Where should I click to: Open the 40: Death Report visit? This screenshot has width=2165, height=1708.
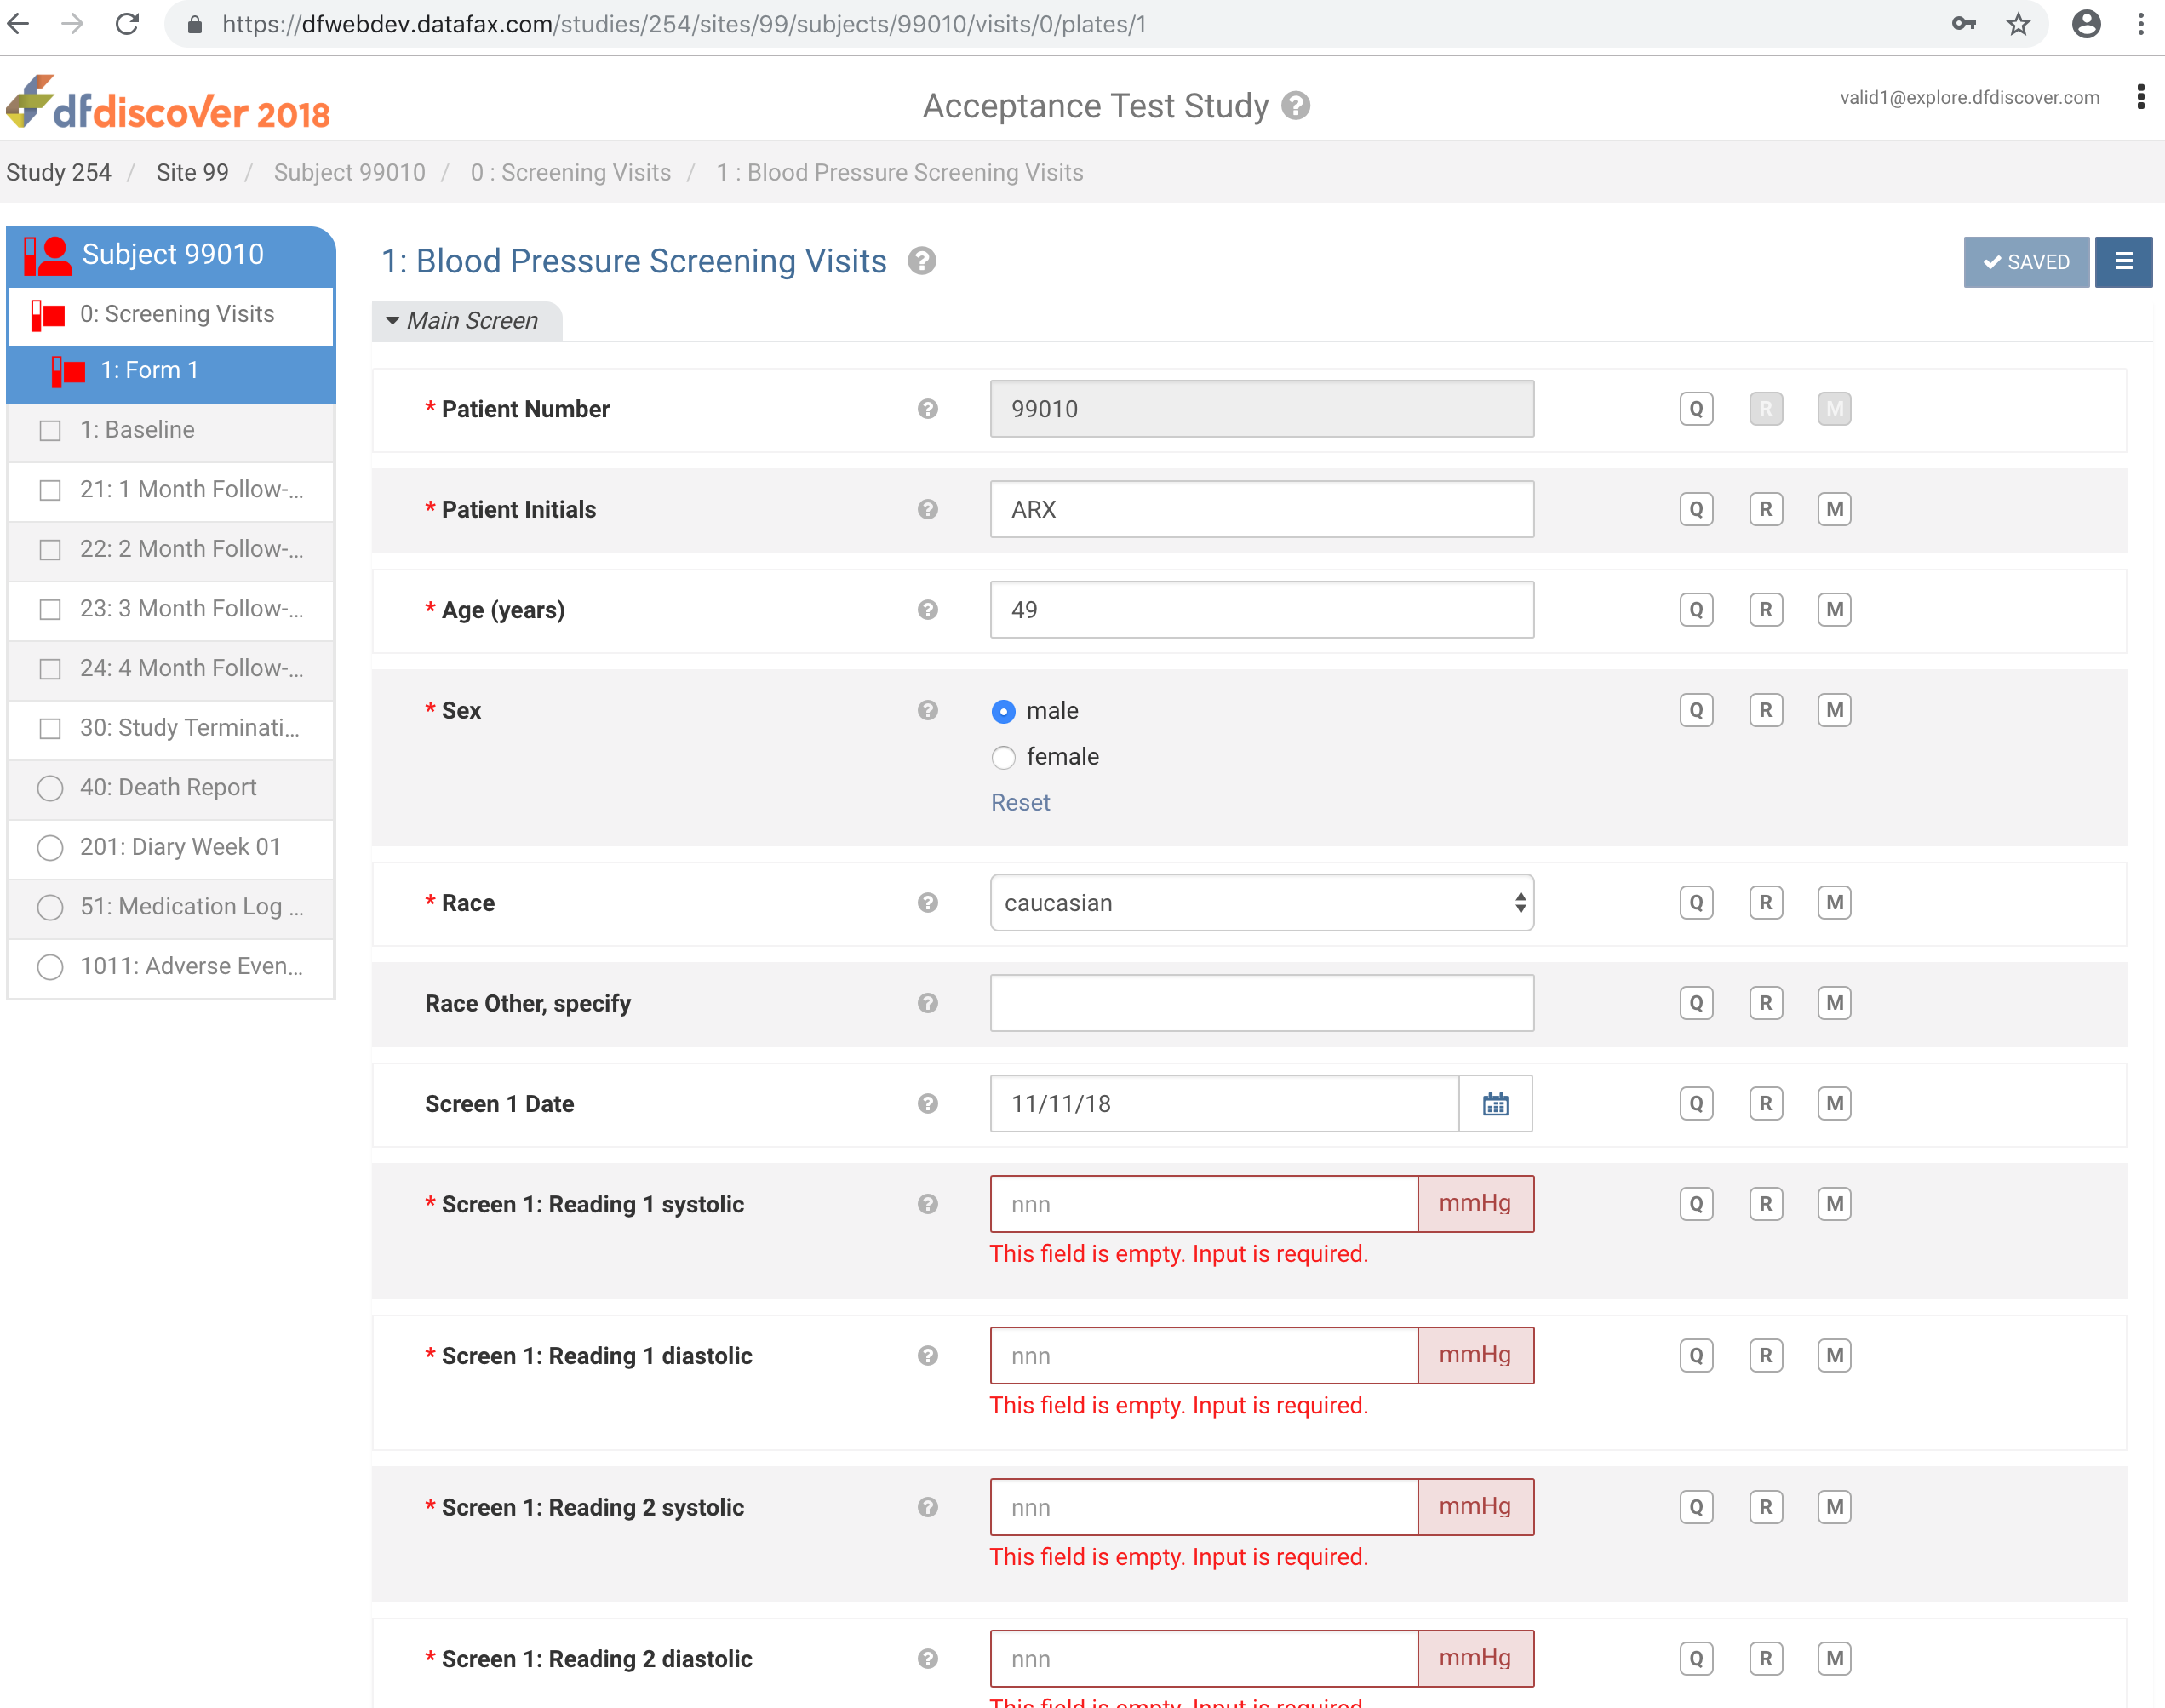coord(168,788)
